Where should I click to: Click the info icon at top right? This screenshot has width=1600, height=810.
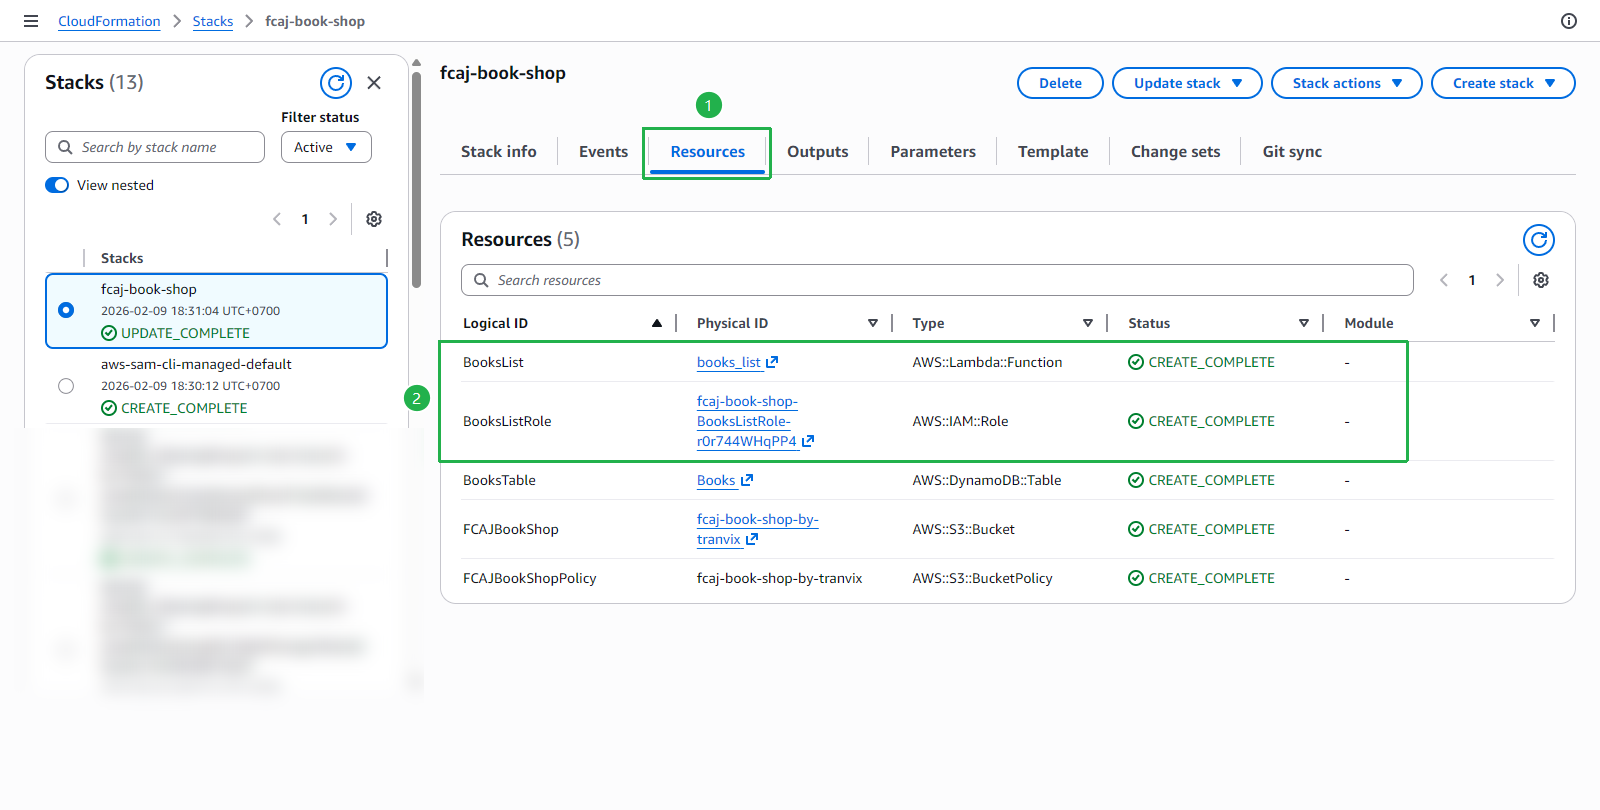click(x=1569, y=21)
